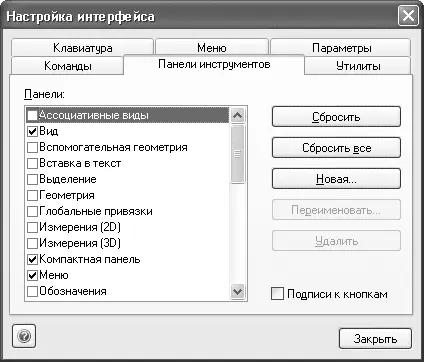This screenshot has width=424, height=362.
Task: Close the Настройка интерфейса dialog with X
Action: [x=408, y=16]
